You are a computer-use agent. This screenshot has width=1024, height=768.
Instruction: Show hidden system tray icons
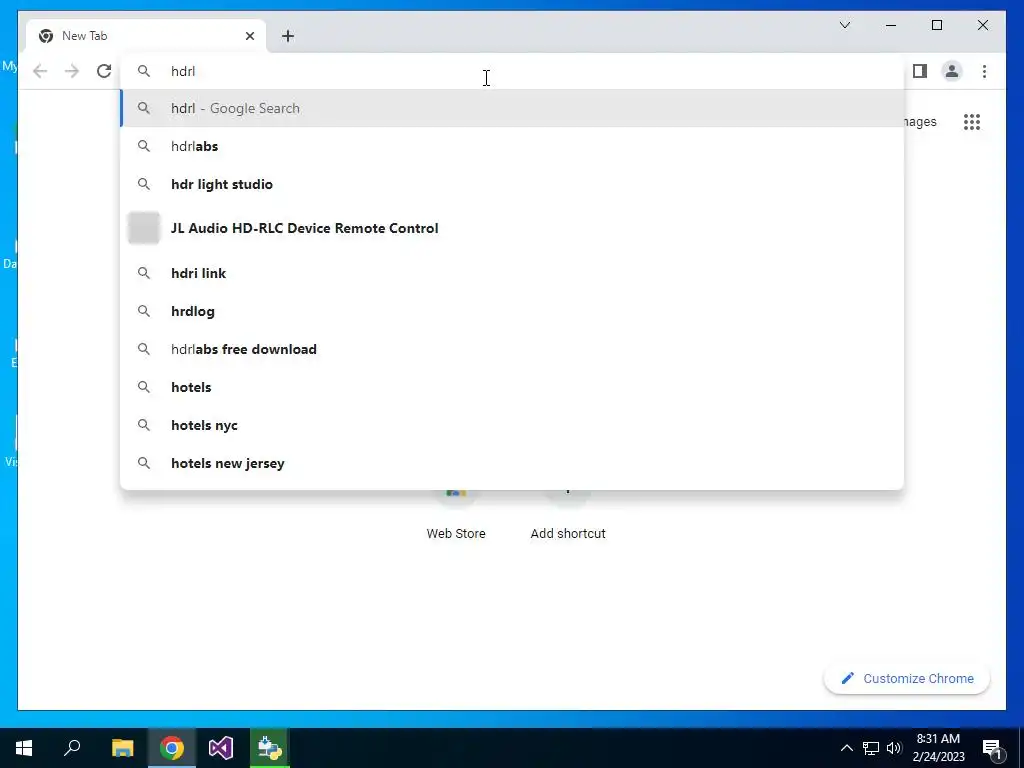pyautogui.click(x=846, y=748)
